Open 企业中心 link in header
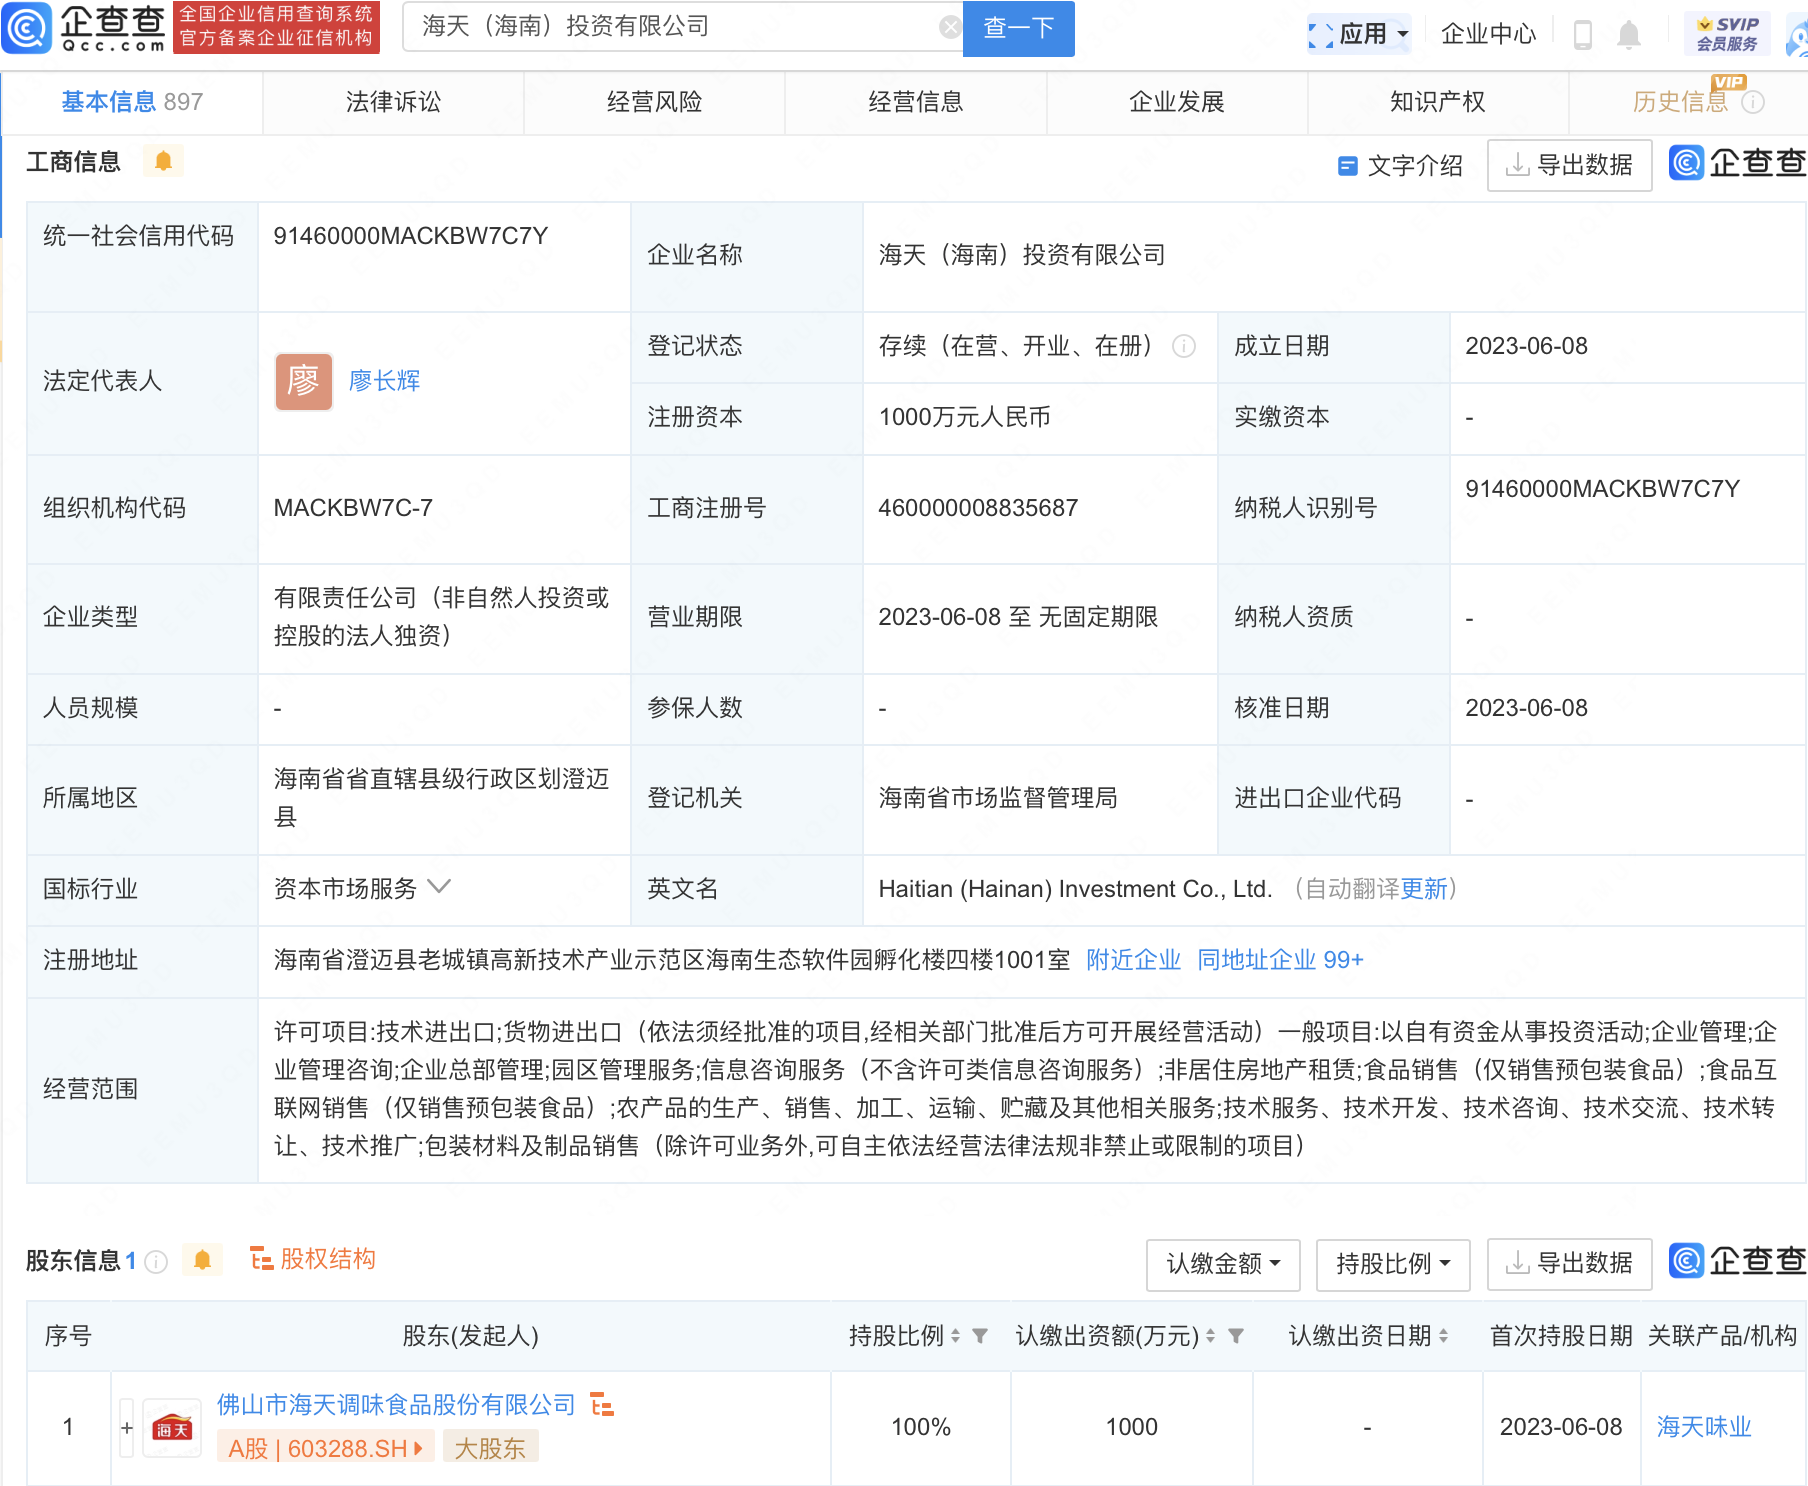 click(x=1488, y=34)
